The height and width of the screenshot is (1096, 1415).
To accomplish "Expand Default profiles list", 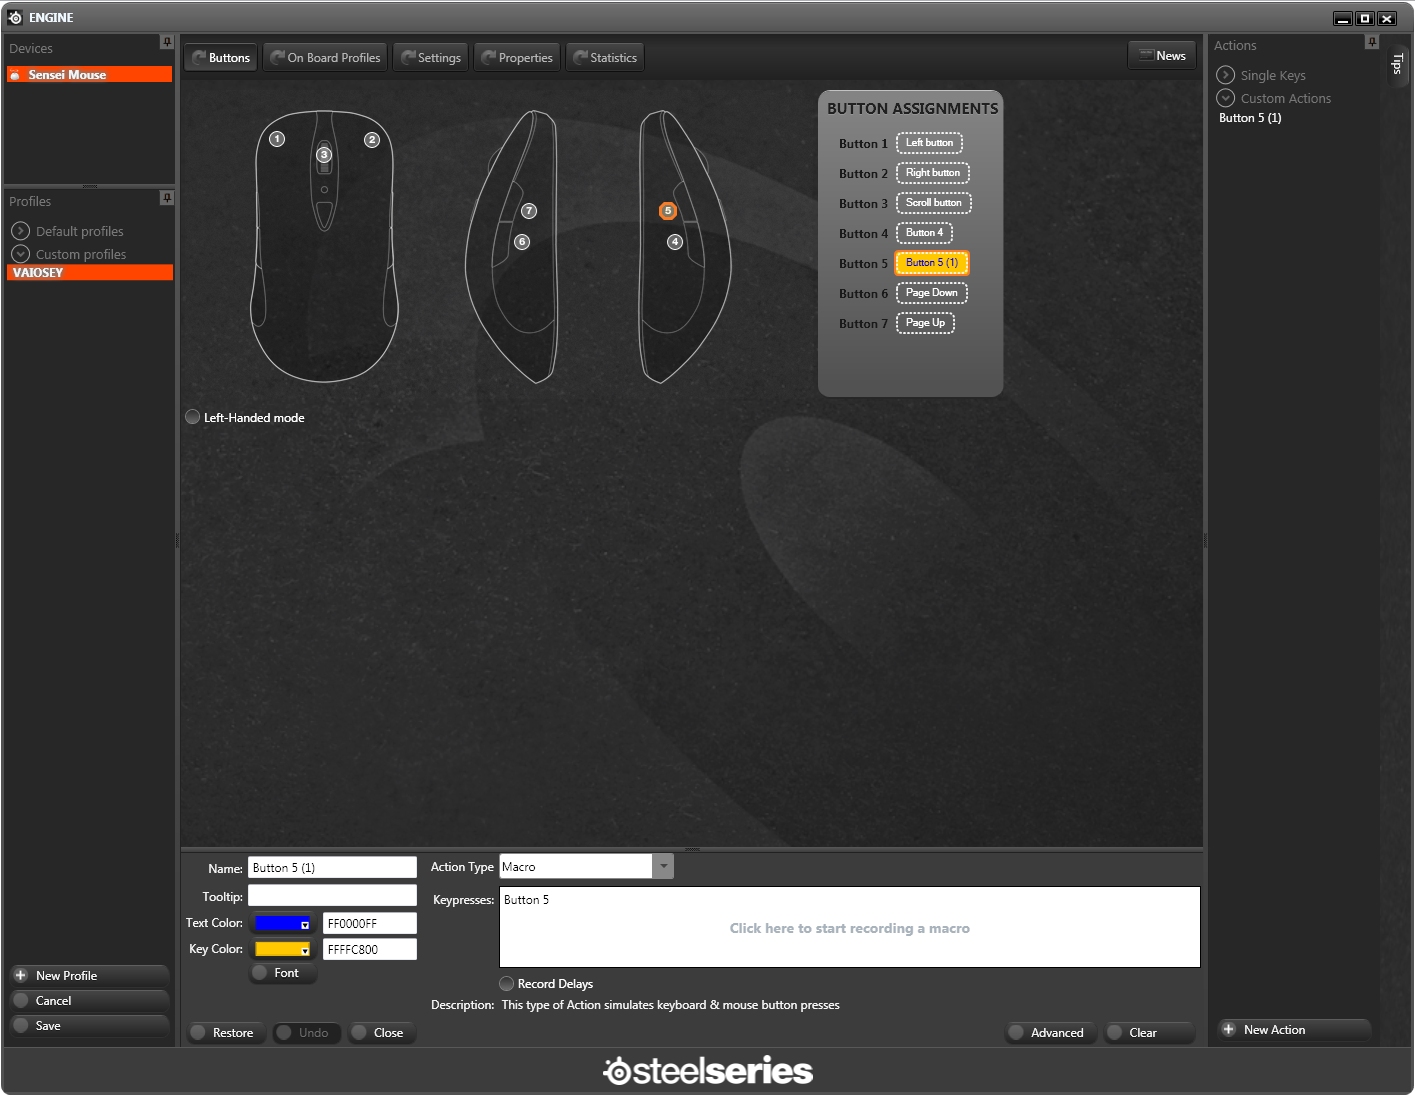I will coord(21,231).
